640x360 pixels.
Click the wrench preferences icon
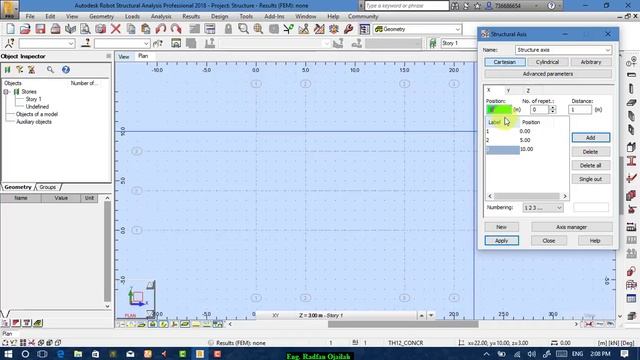click(349, 29)
